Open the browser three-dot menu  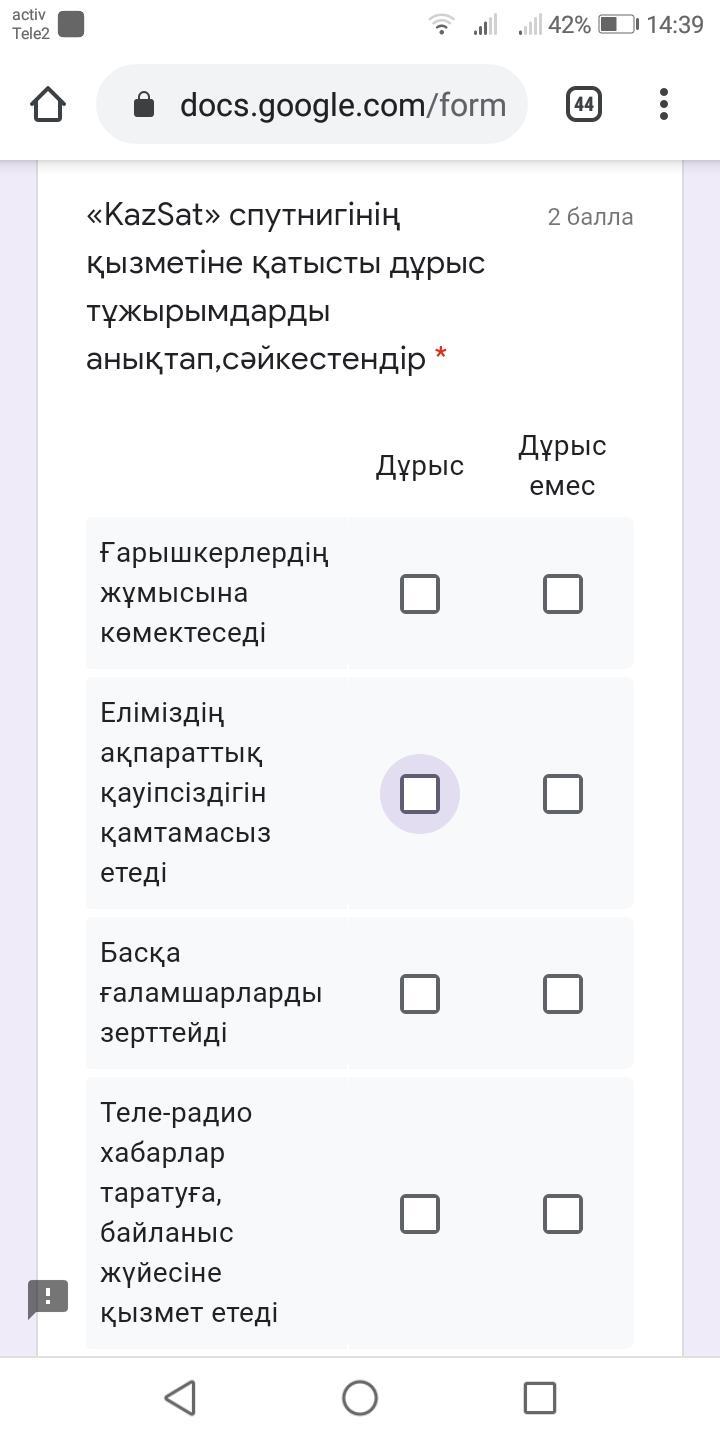click(664, 104)
